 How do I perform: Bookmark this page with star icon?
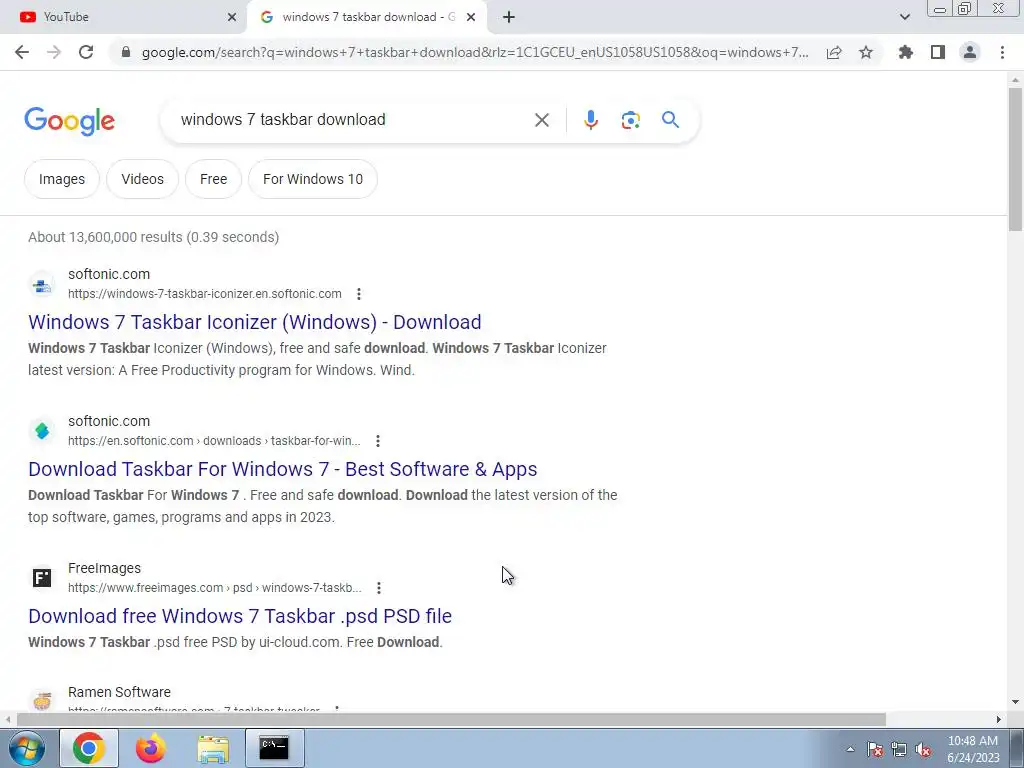point(866,52)
